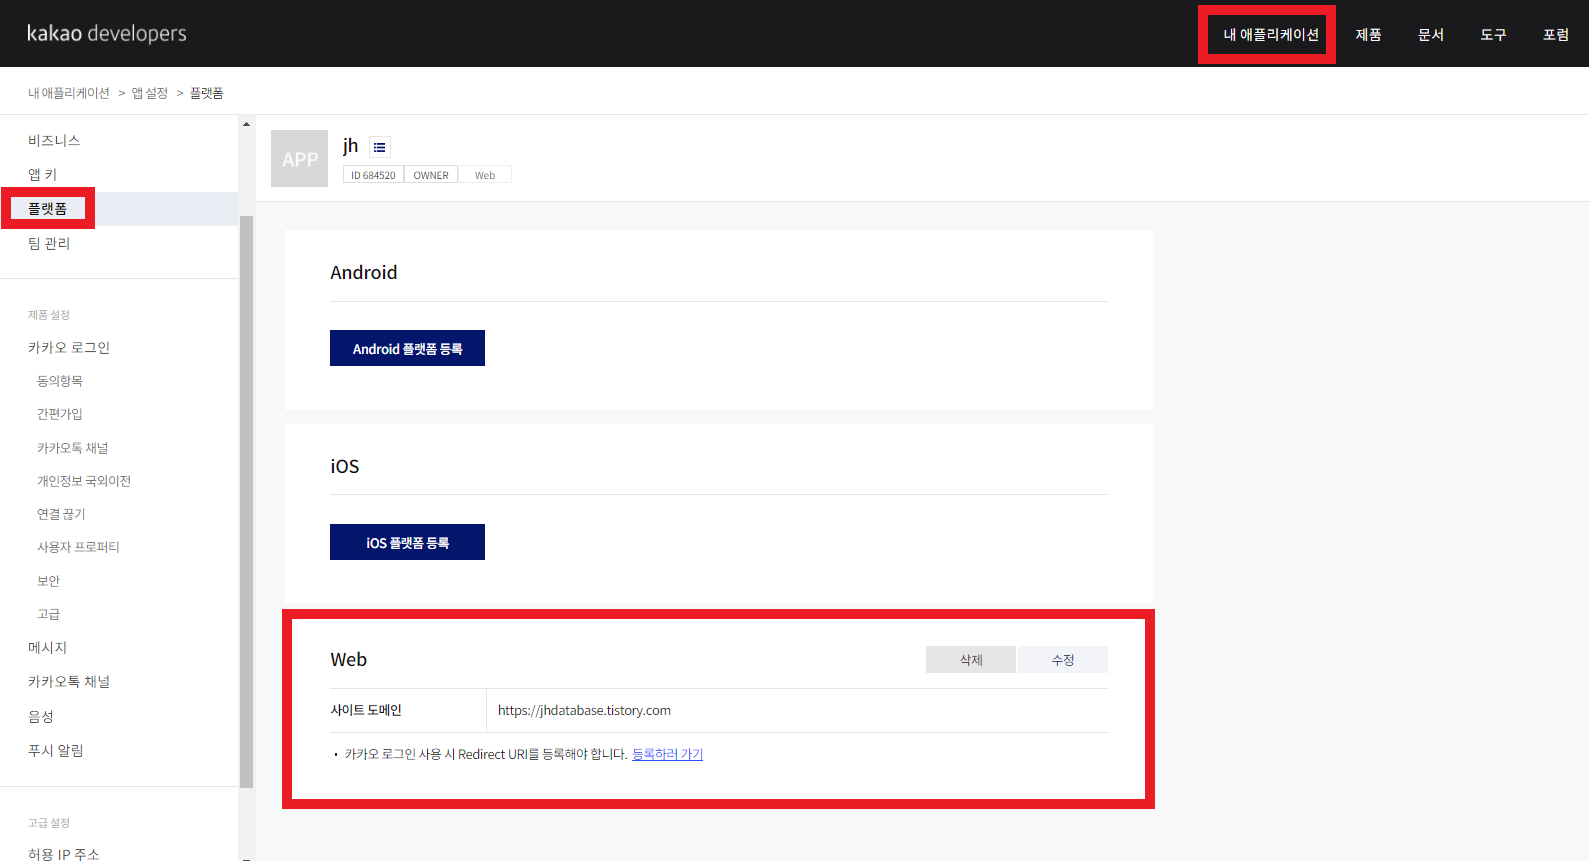1589x861 pixels.
Task: Click the Web 삭제 button
Action: 971,659
